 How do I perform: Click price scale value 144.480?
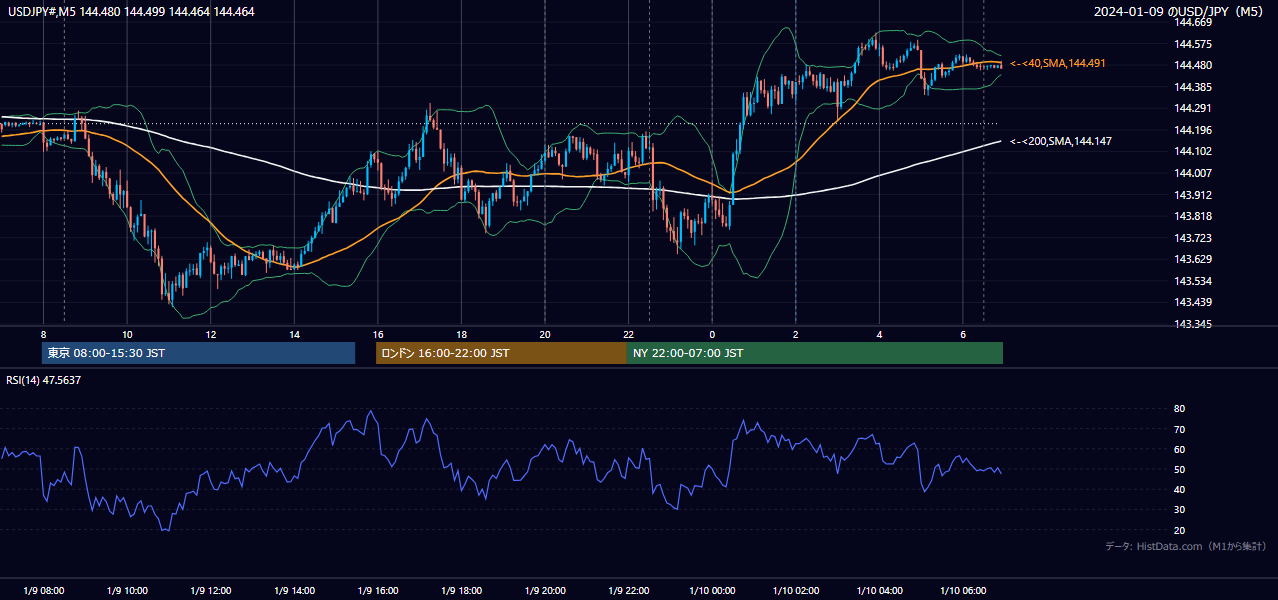(1192, 66)
